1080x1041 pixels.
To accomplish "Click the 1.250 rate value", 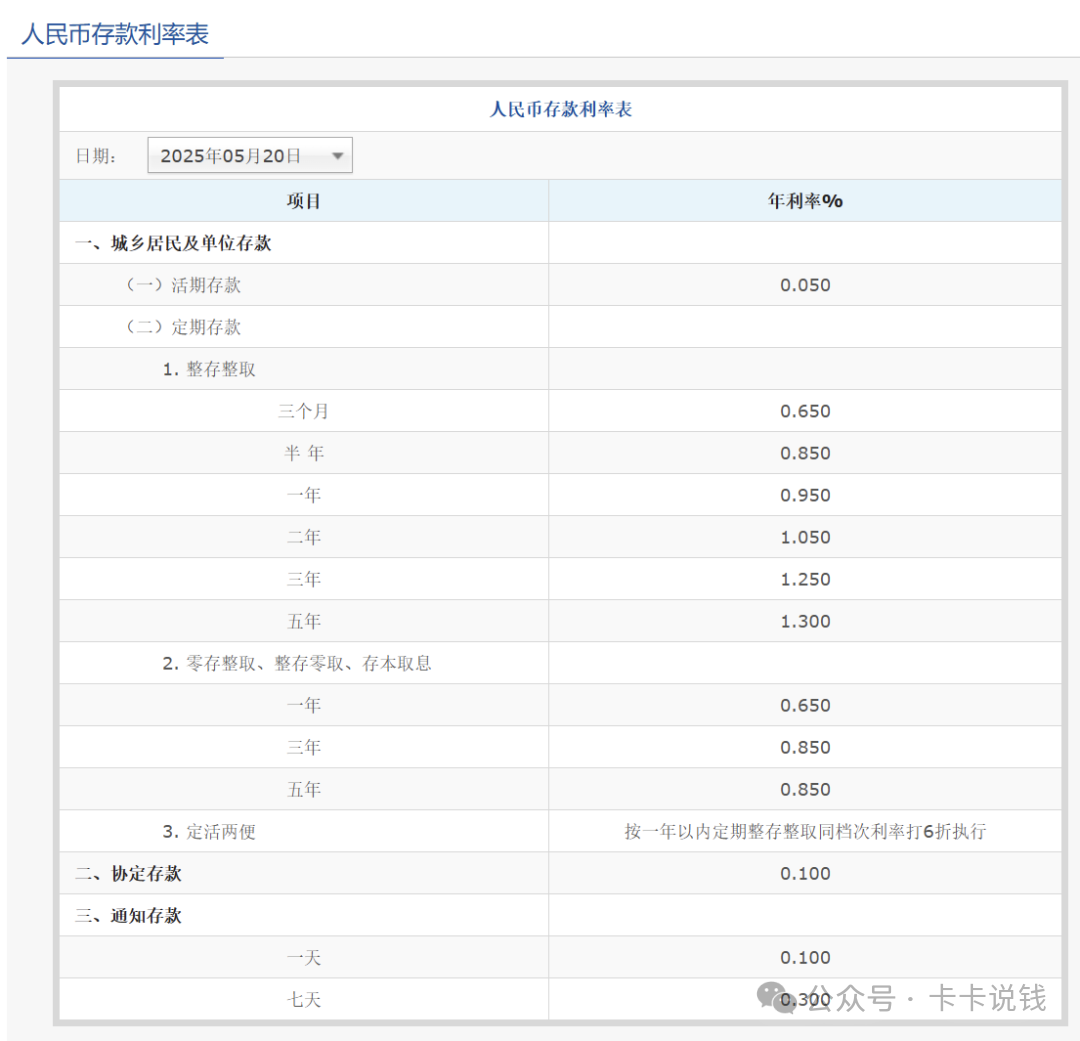I will (805, 579).
